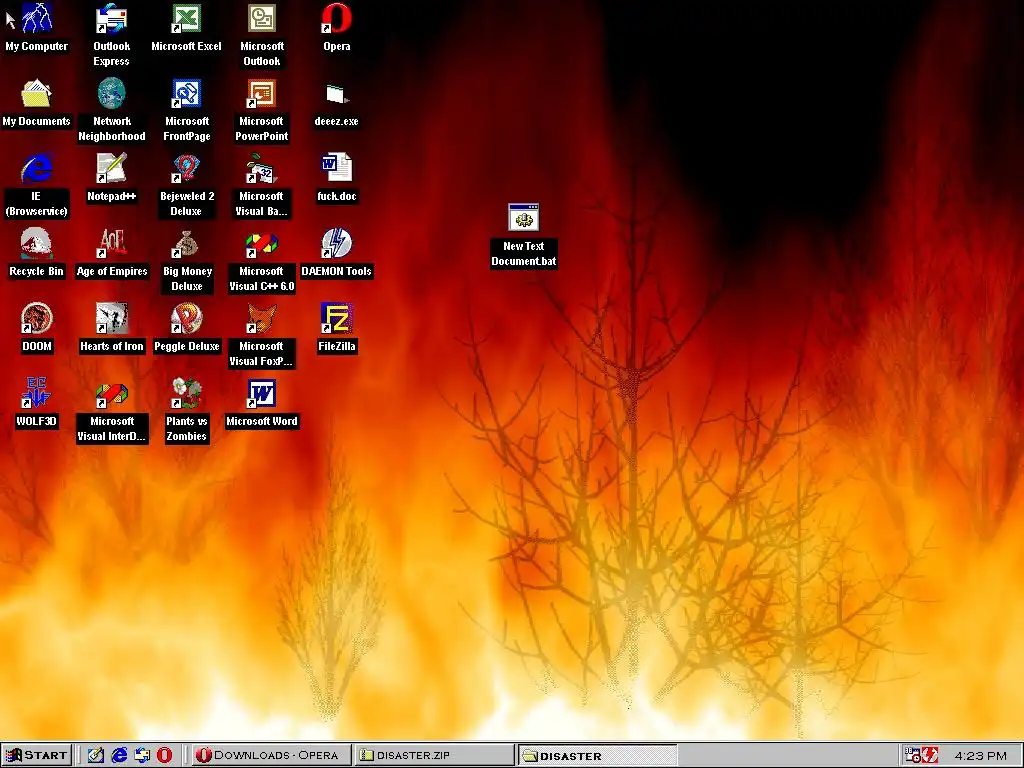This screenshot has height=768, width=1024.
Task: Launch the notepad quick launch icon in taskbar
Action: (x=95, y=755)
